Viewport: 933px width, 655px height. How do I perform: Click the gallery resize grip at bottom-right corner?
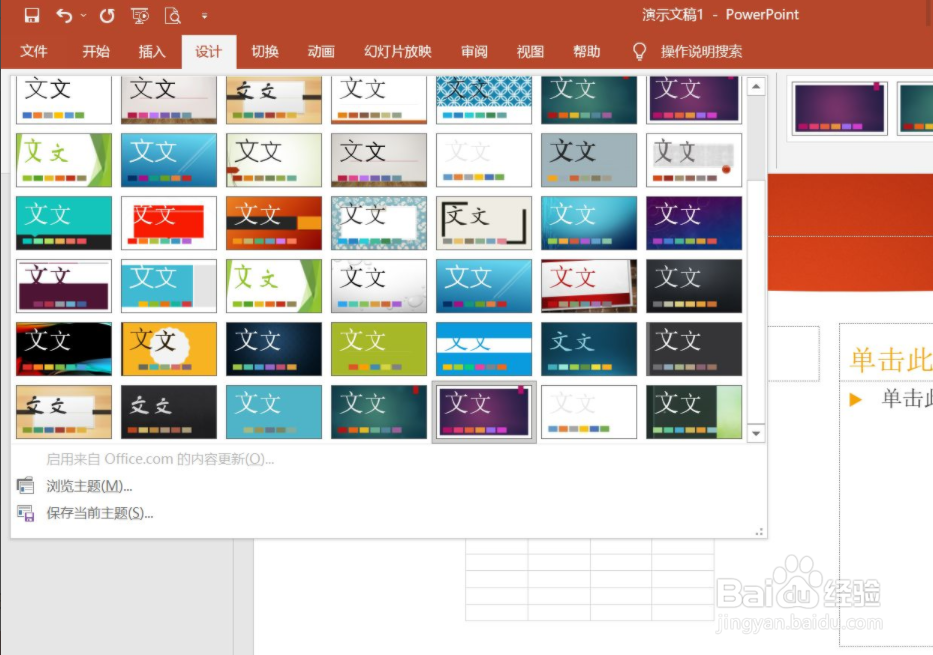click(x=759, y=532)
